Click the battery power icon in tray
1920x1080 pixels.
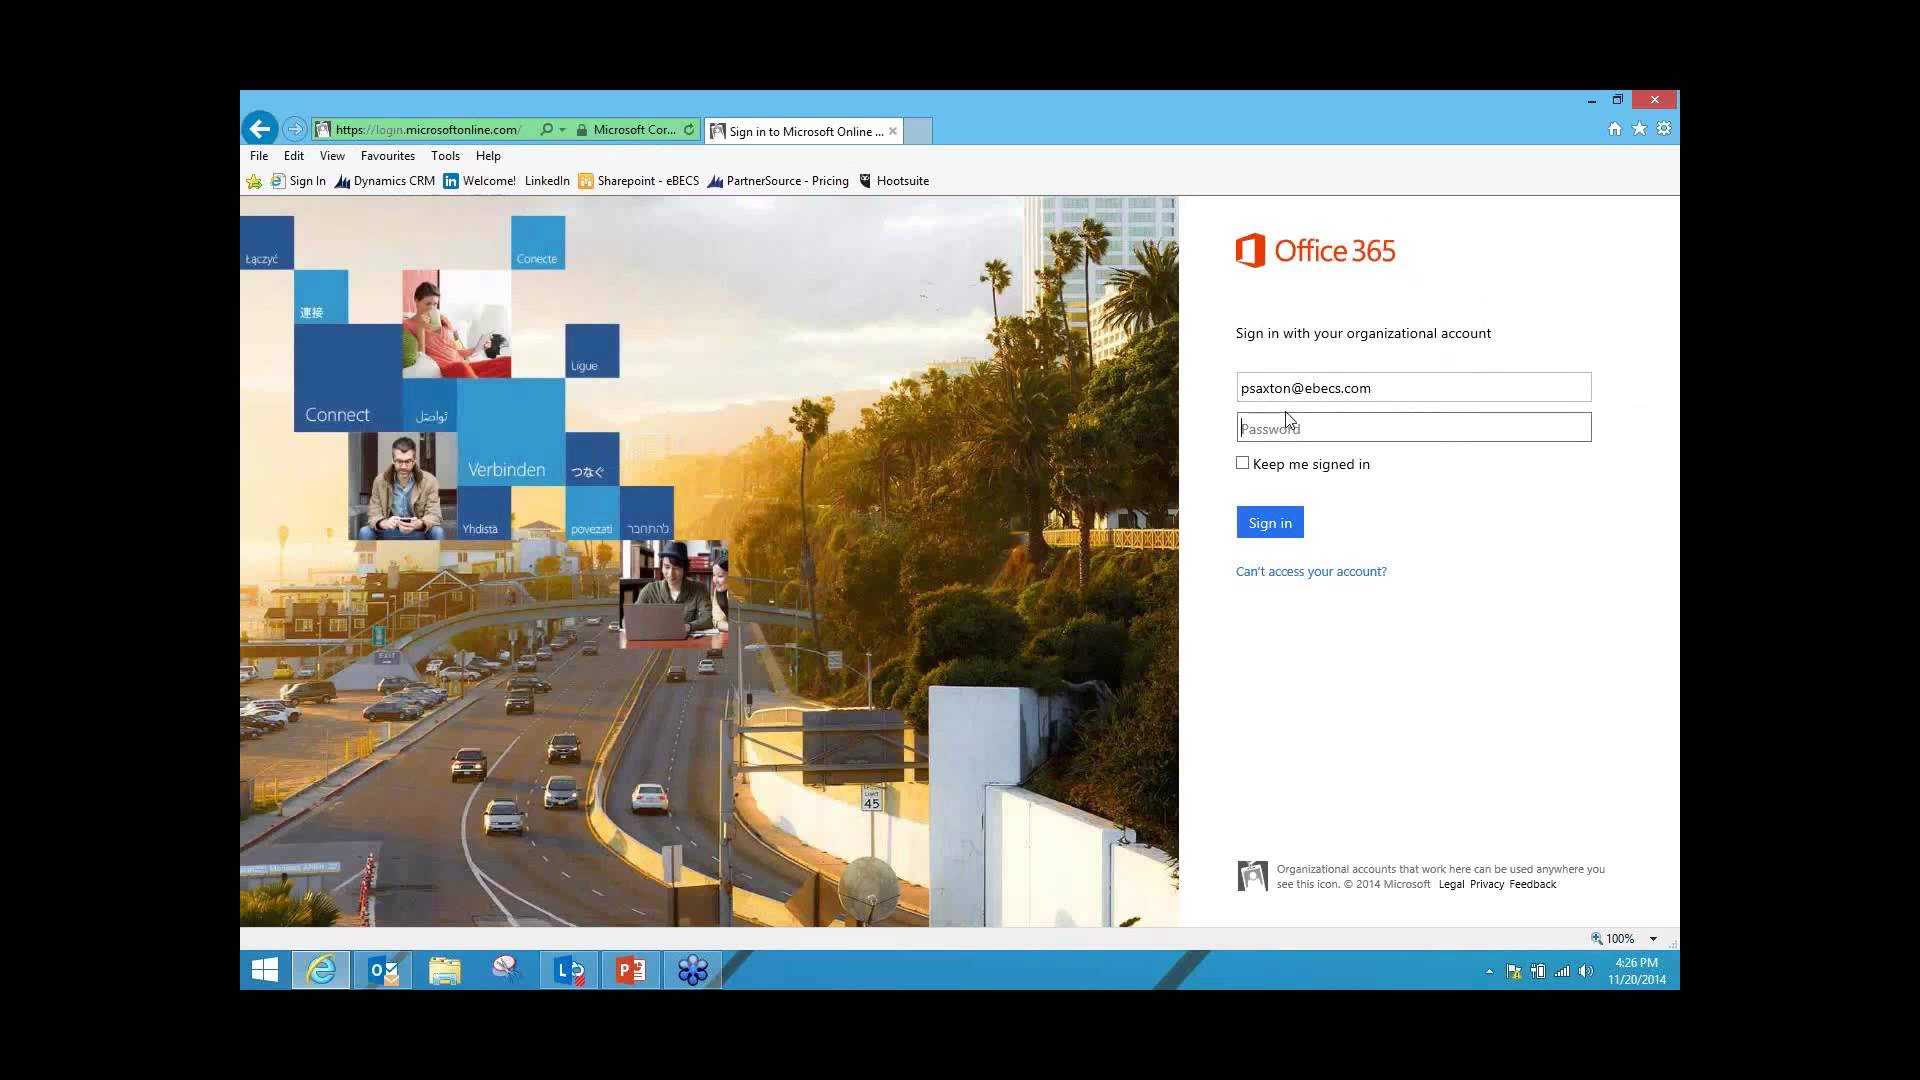pos(1538,971)
